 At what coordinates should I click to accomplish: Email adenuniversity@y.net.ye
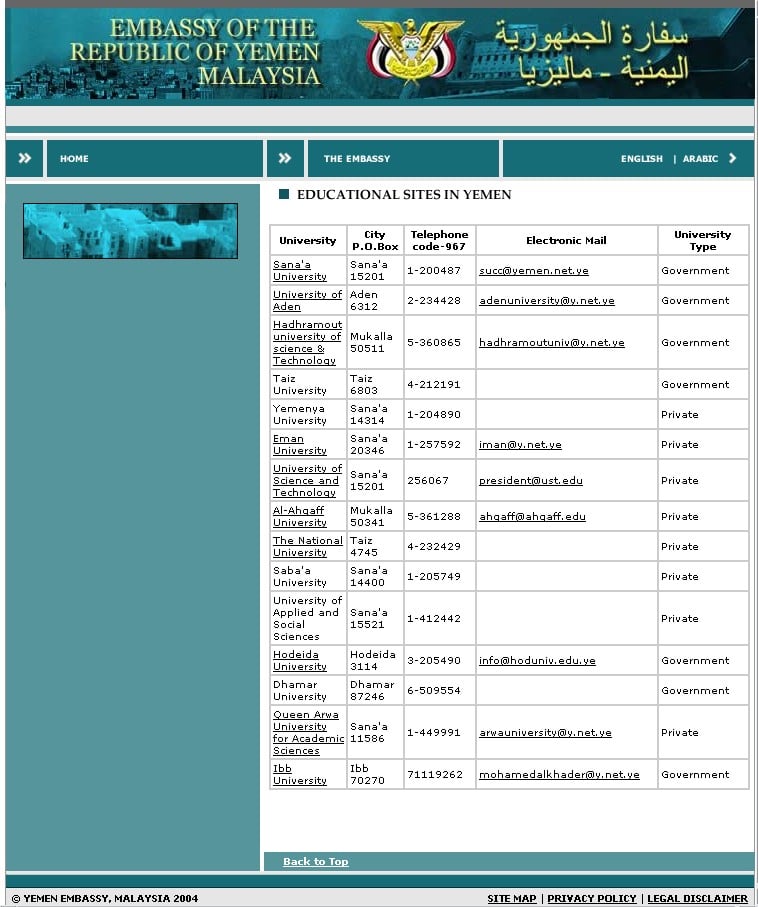point(547,301)
